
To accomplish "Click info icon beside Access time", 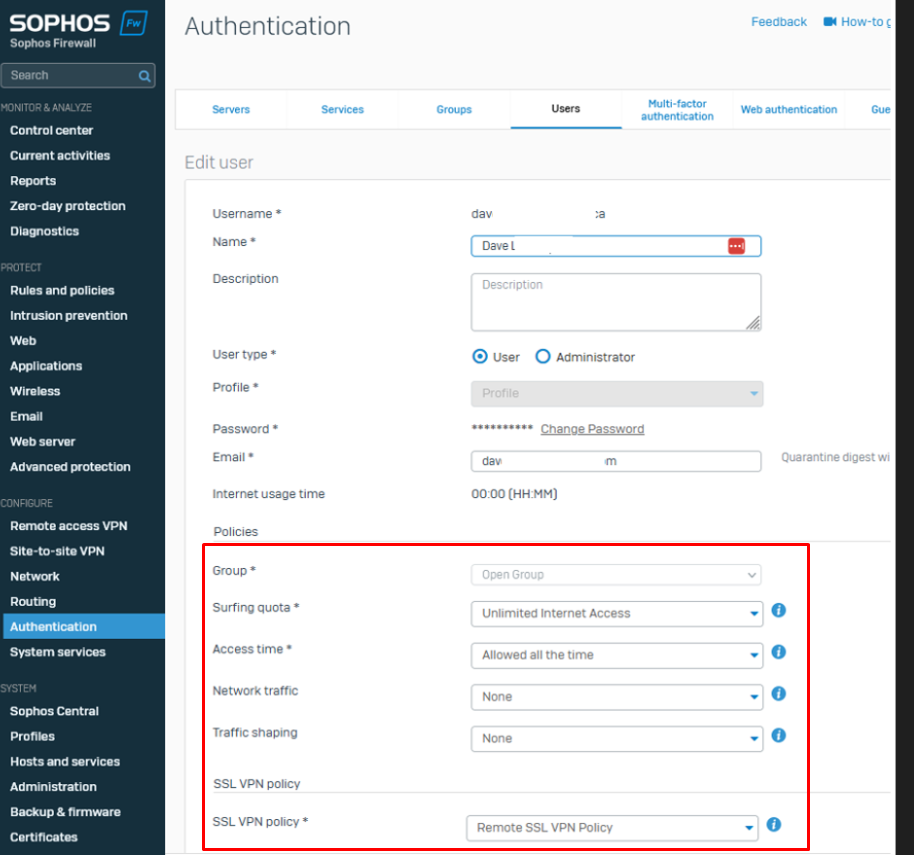I will pyautogui.click(x=778, y=652).
